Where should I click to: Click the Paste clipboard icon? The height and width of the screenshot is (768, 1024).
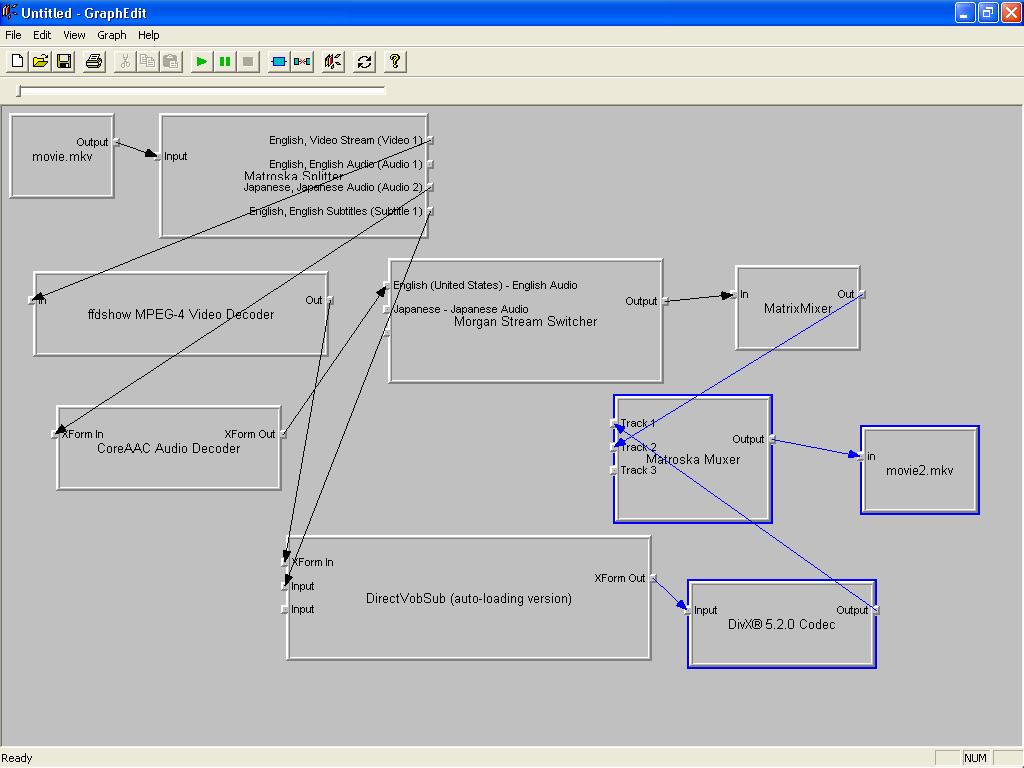coord(171,61)
